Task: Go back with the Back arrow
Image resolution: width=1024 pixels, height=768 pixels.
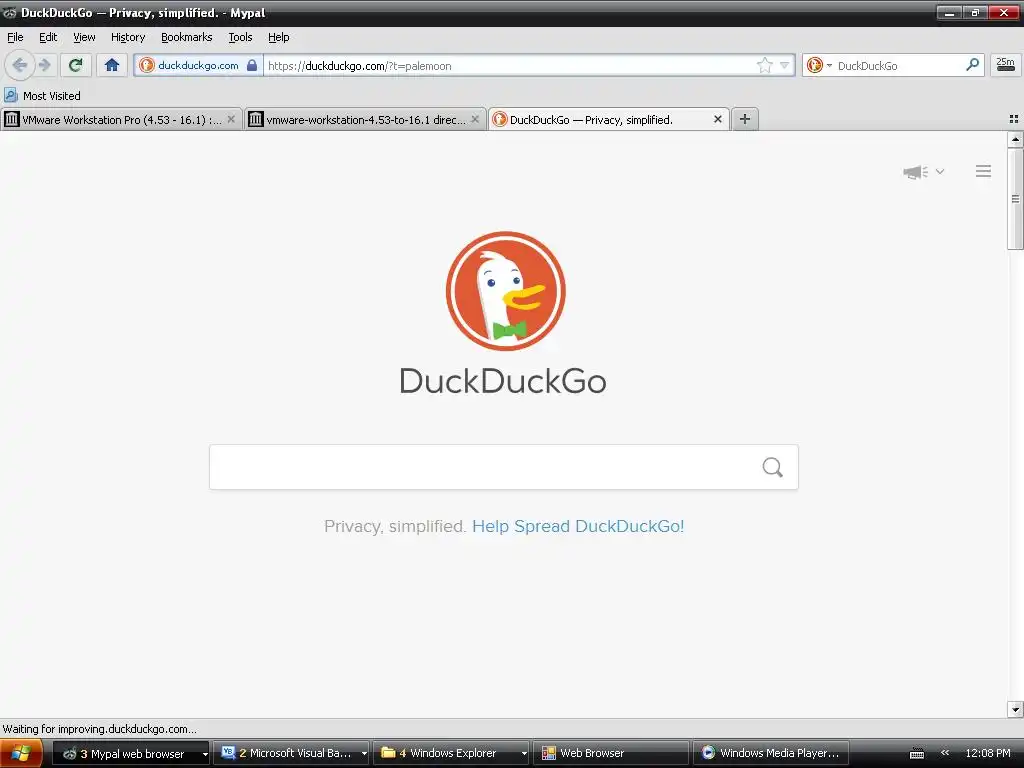Action: pos(20,65)
